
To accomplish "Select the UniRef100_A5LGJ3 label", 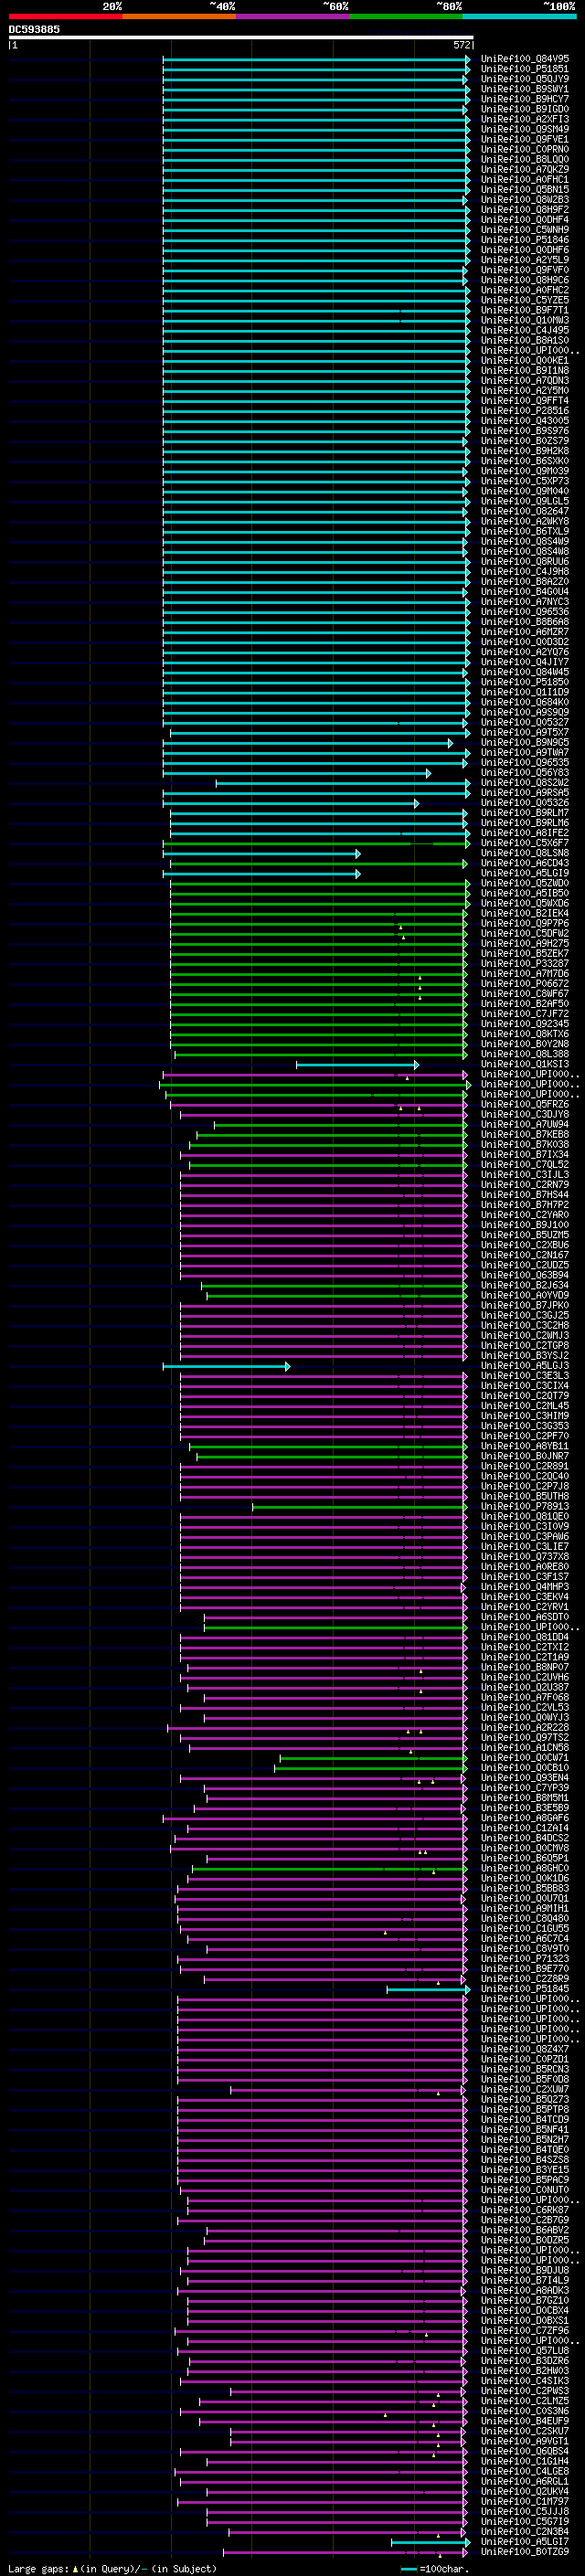I will pos(525,1365).
